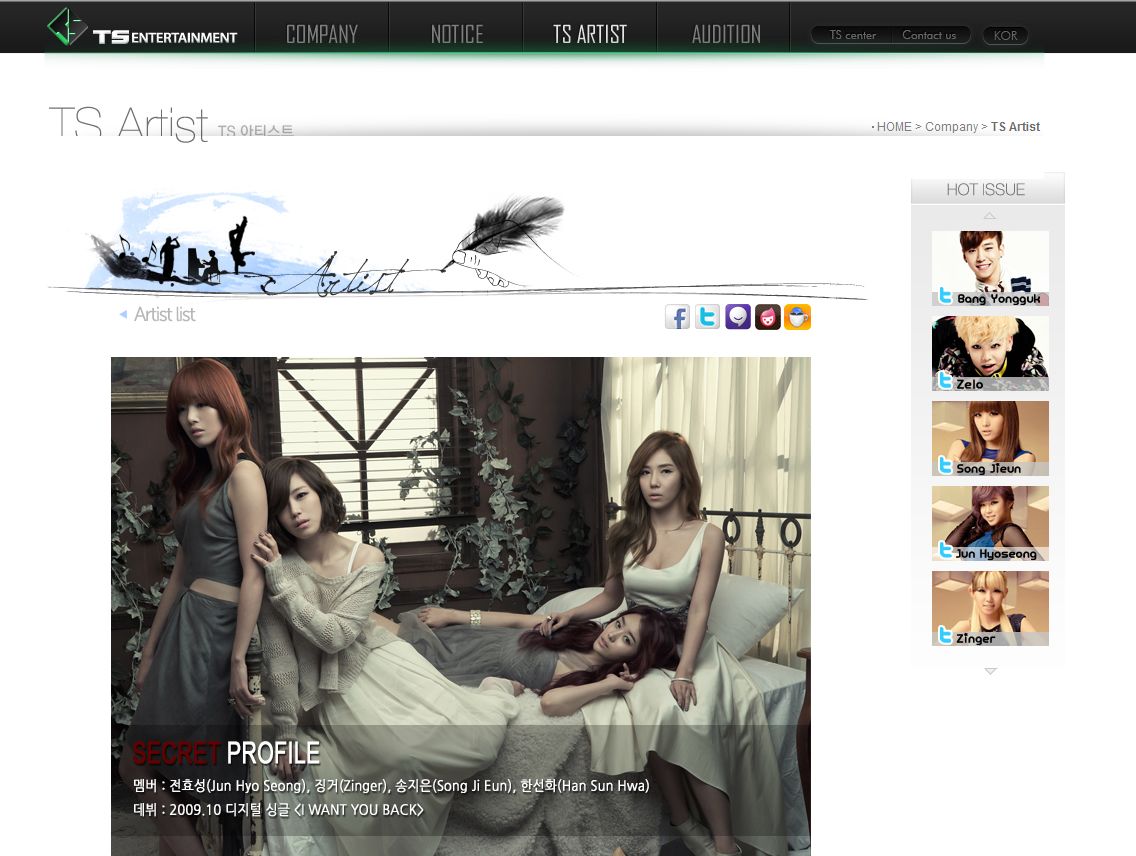This screenshot has width=1136, height=856.
Task: Click the orange coffee cup share icon
Action: tap(797, 317)
